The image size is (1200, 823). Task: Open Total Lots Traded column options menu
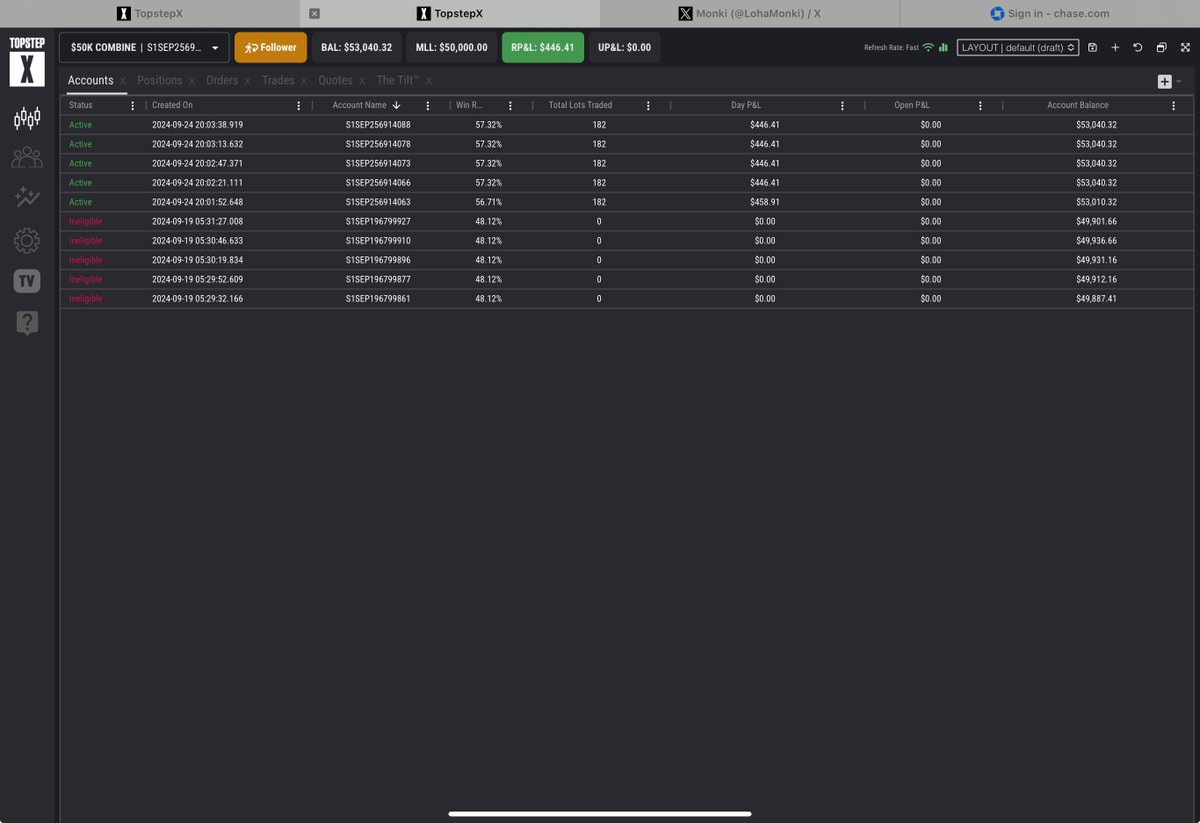click(649, 105)
